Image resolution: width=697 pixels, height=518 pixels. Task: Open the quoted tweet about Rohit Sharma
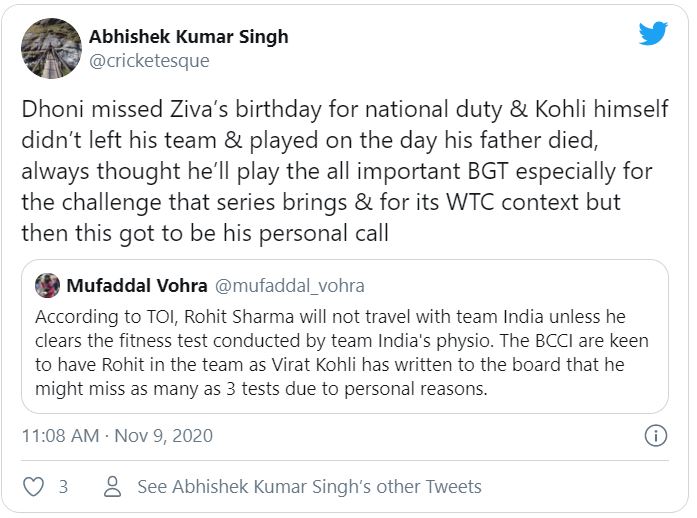click(342, 353)
